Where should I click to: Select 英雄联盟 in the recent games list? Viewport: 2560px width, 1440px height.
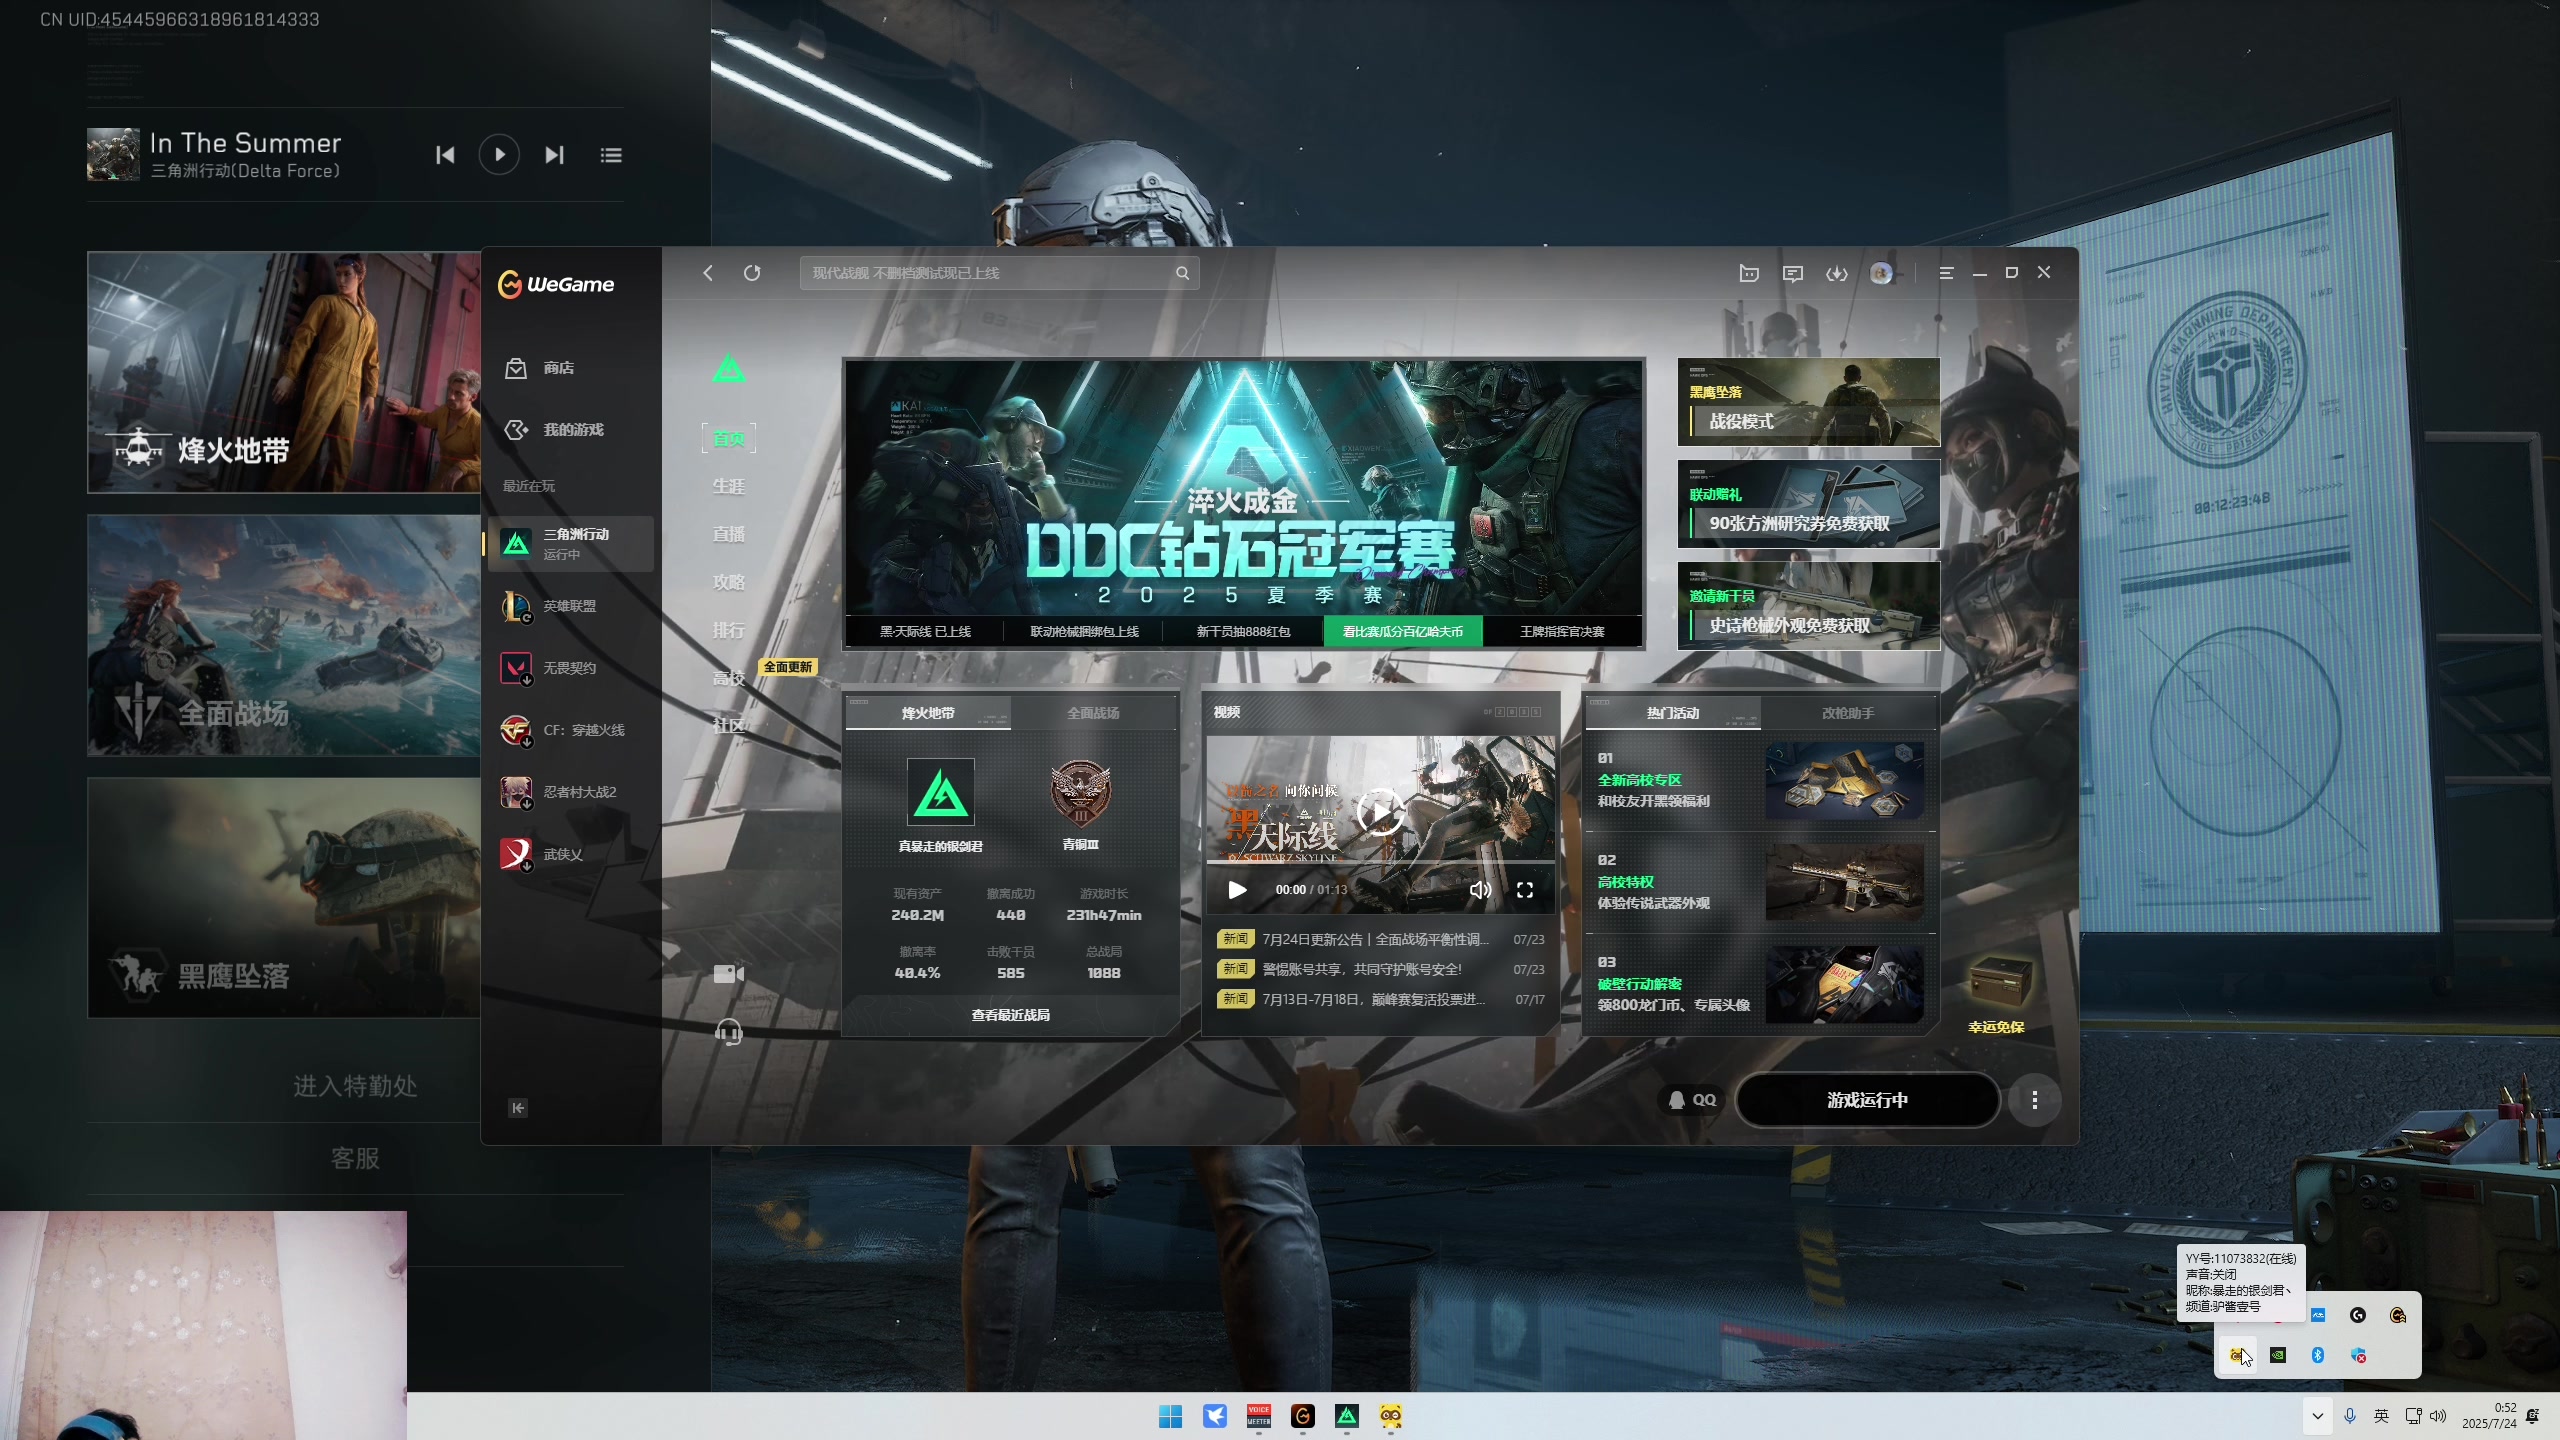click(570, 606)
